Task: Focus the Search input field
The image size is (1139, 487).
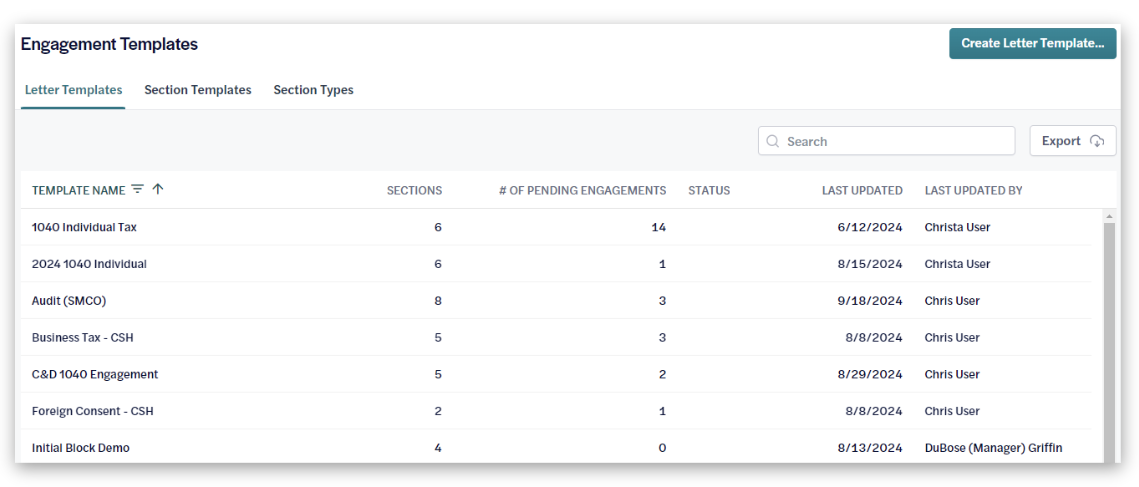Action: pyautogui.click(x=886, y=141)
